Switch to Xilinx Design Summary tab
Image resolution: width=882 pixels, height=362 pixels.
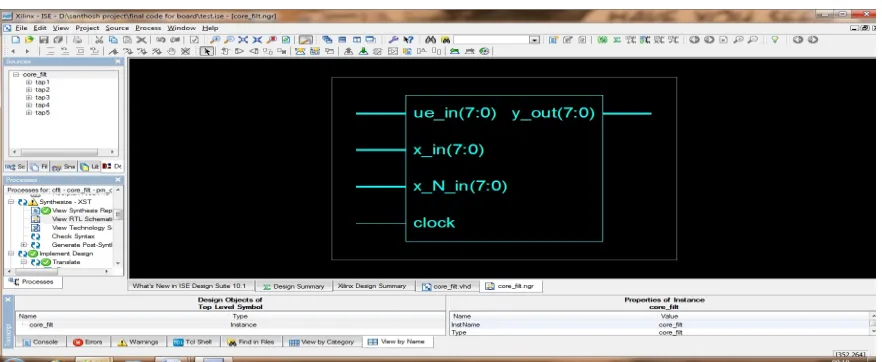point(372,286)
